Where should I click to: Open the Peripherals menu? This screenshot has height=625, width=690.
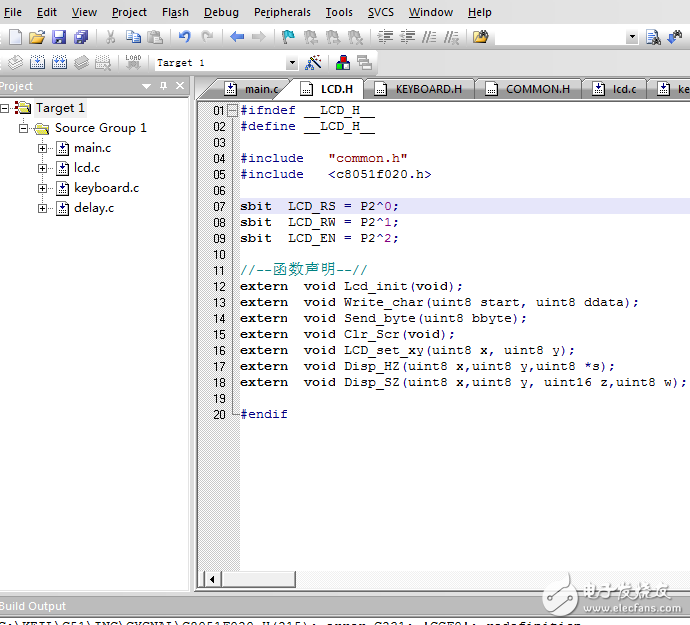[x=283, y=12]
